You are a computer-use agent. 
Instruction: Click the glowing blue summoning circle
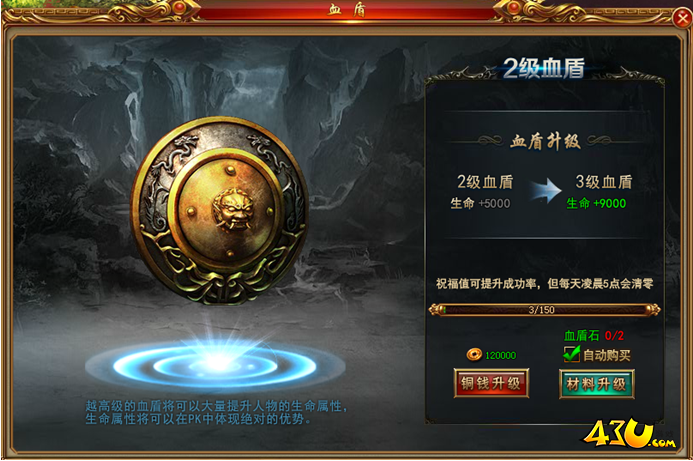pos(215,365)
